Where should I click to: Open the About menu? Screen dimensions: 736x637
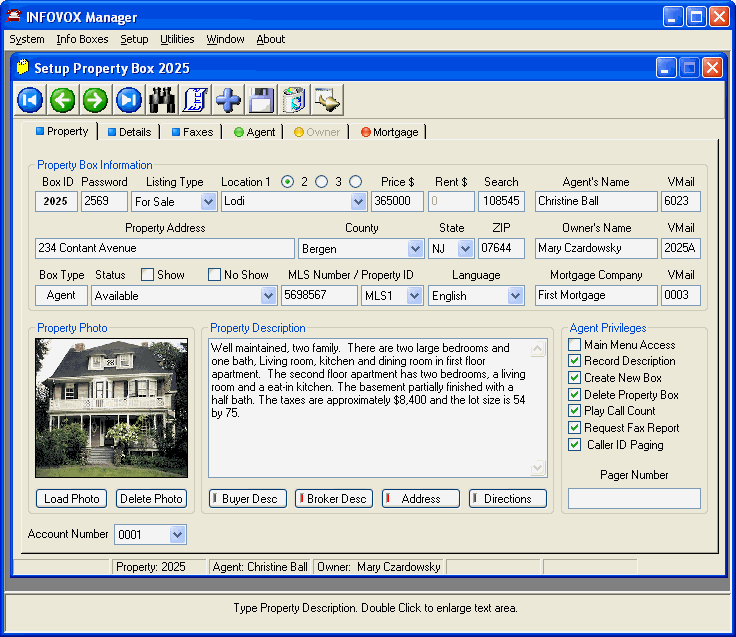click(270, 39)
